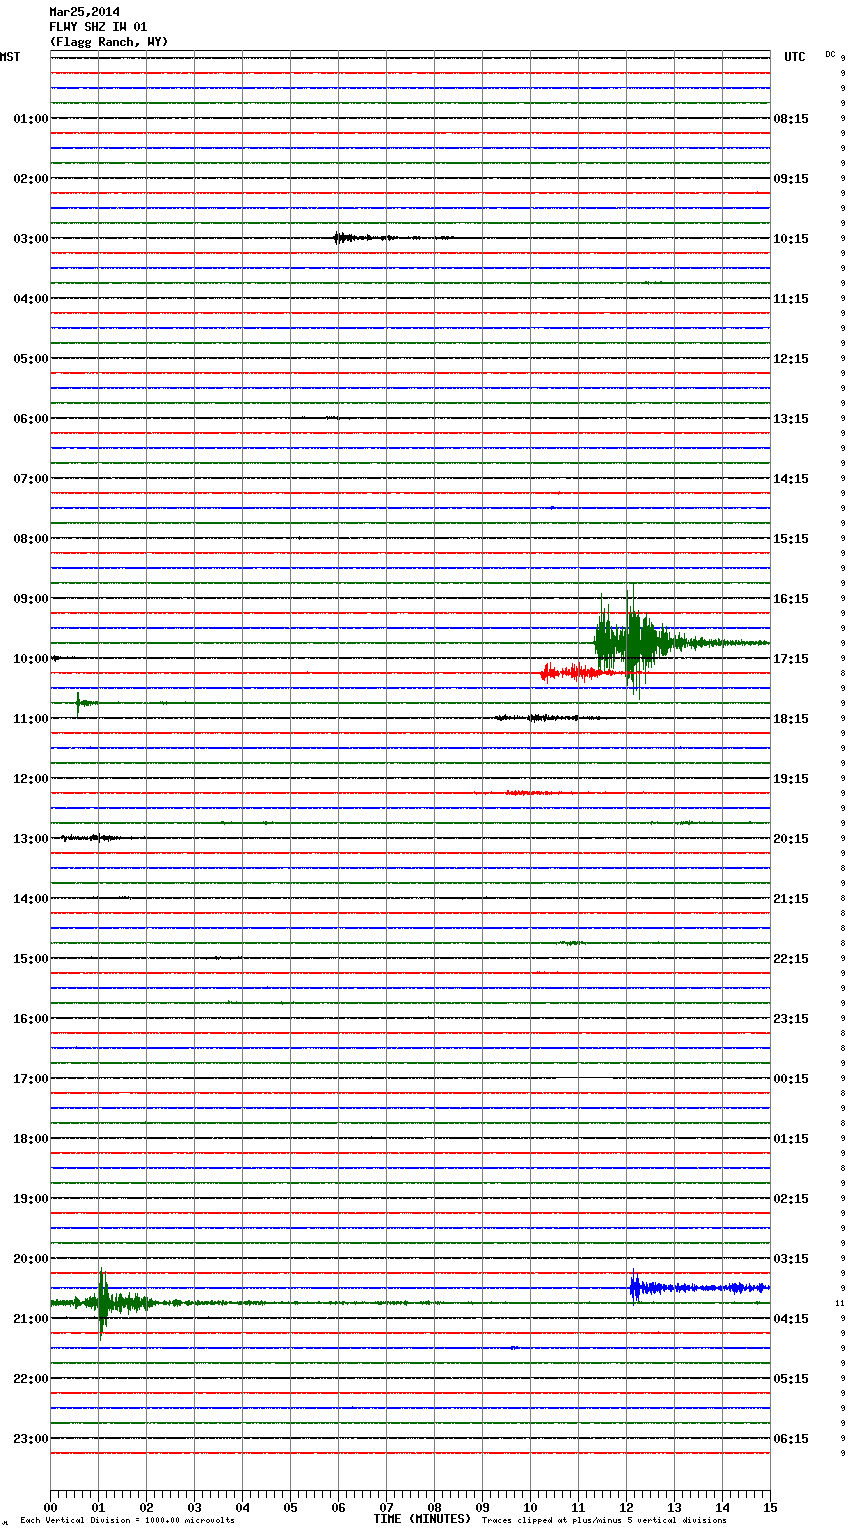Click the 00:15 UTC time label
This screenshot has height=1534, width=850.
click(x=791, y=1079)
